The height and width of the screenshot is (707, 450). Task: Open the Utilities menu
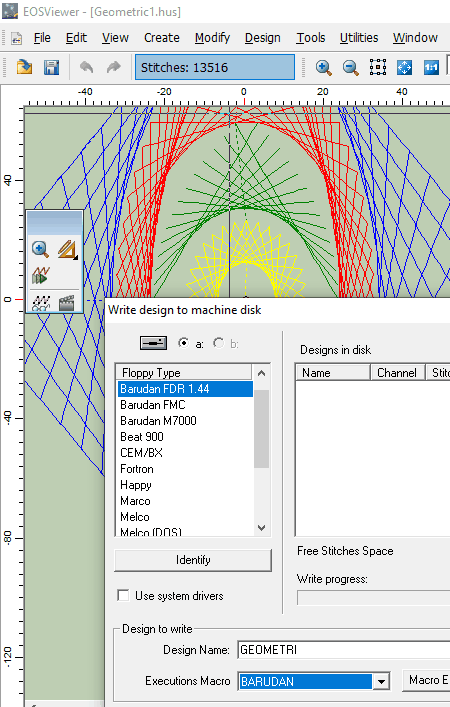click(359, 38)
